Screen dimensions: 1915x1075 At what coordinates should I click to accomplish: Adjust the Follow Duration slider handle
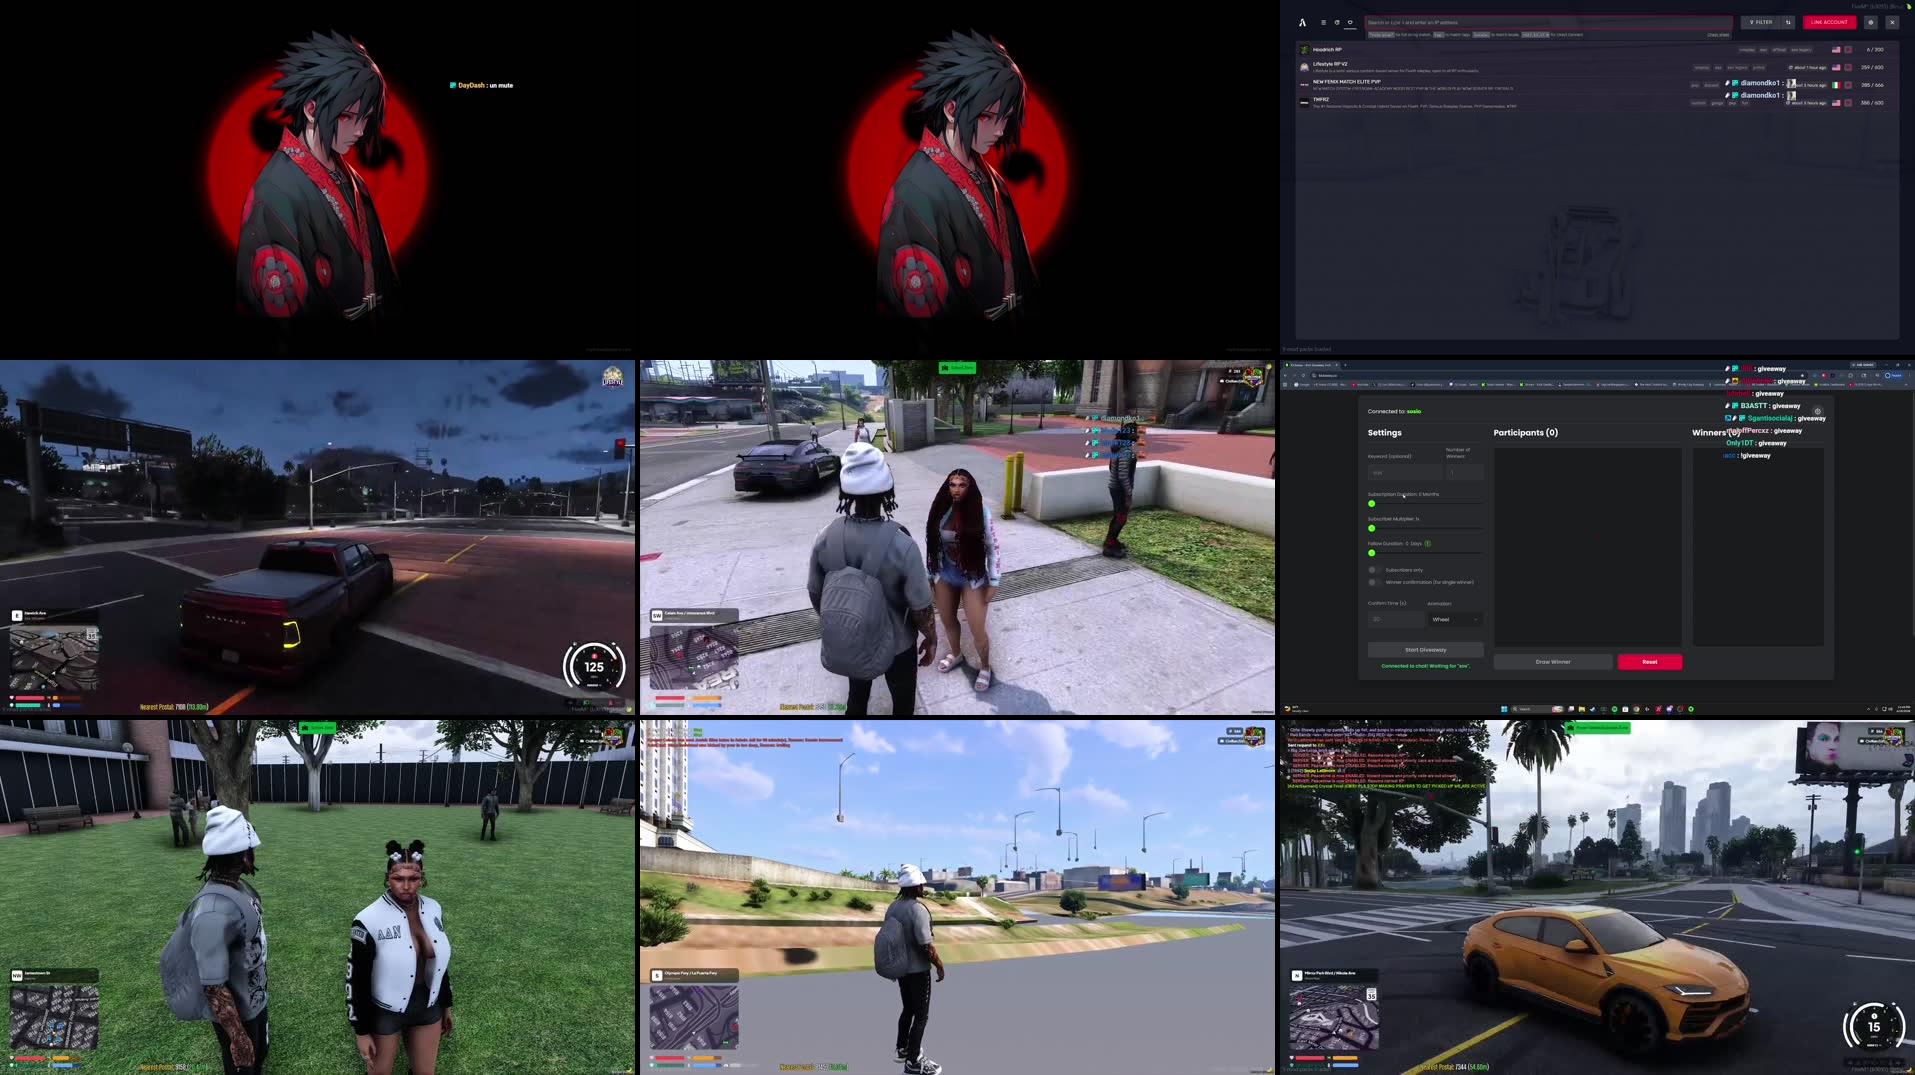click(x=1371, y=553)
